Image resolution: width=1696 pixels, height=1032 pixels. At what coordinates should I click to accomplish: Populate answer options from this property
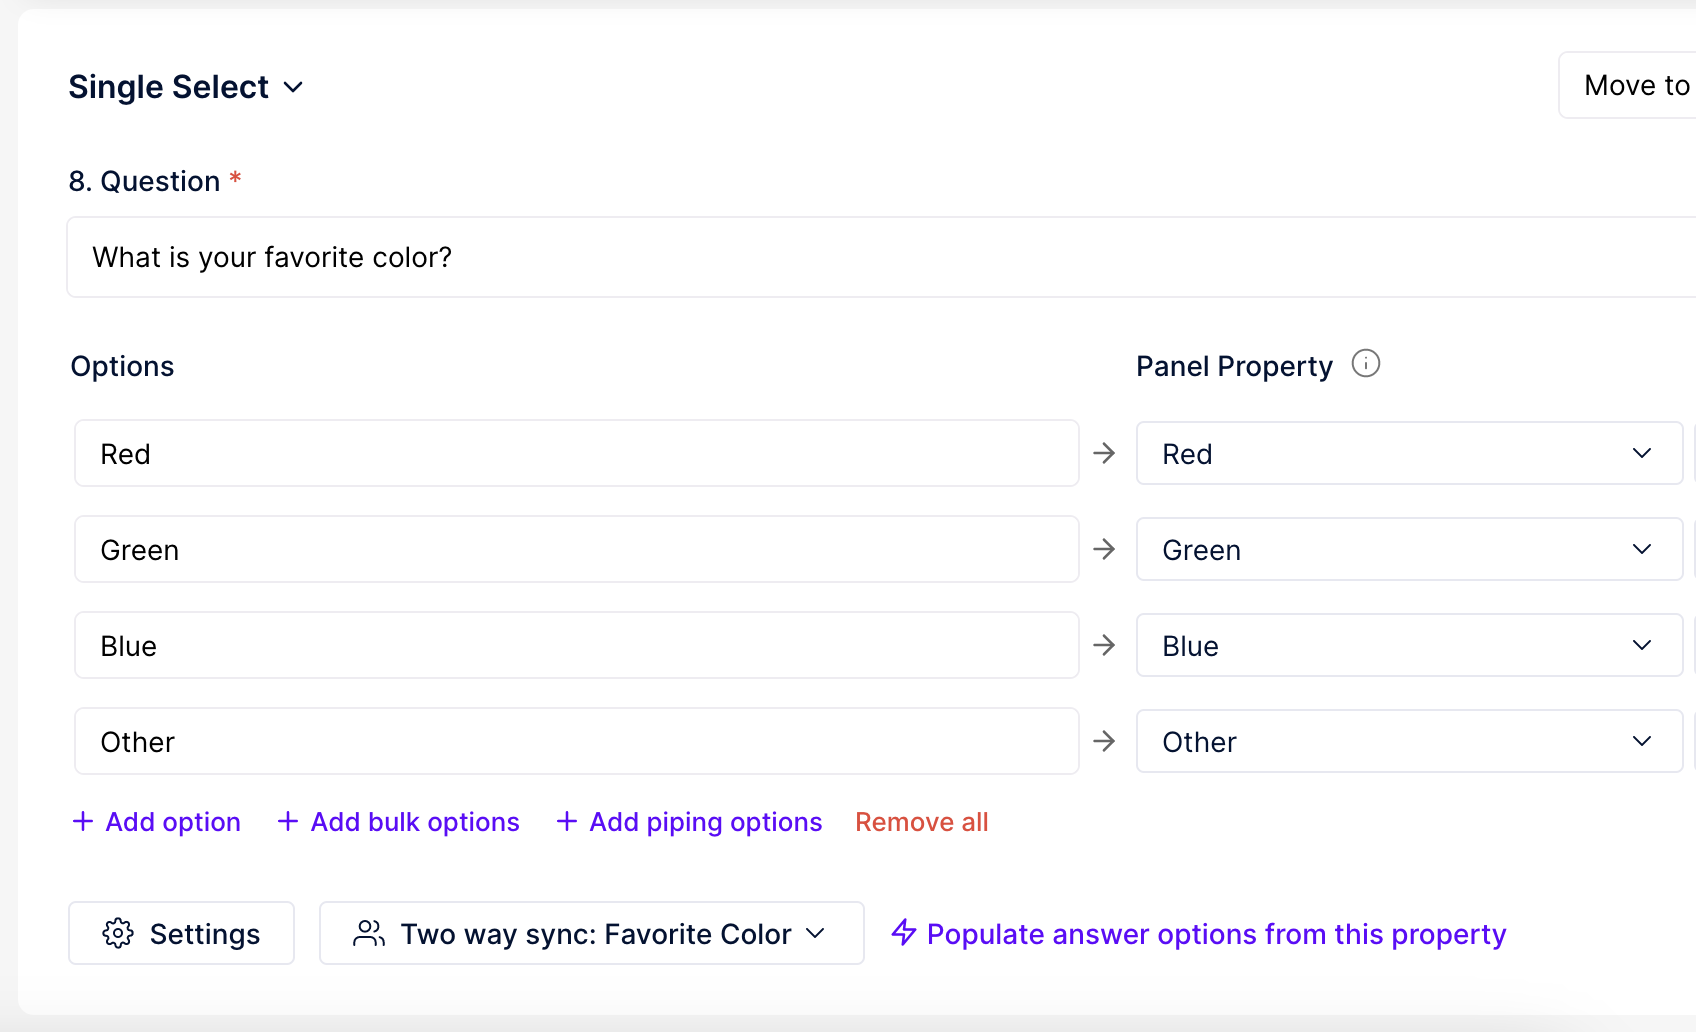(x=1199, y=934)
